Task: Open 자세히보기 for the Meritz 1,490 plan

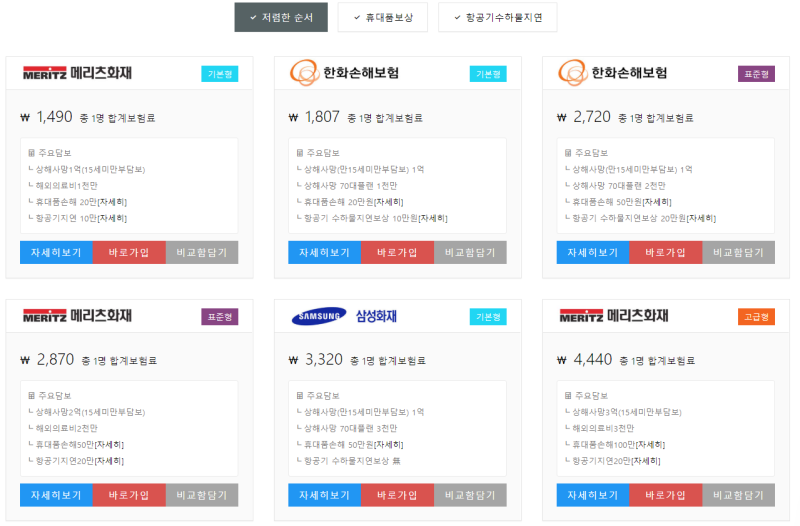Action: point(56,253)
